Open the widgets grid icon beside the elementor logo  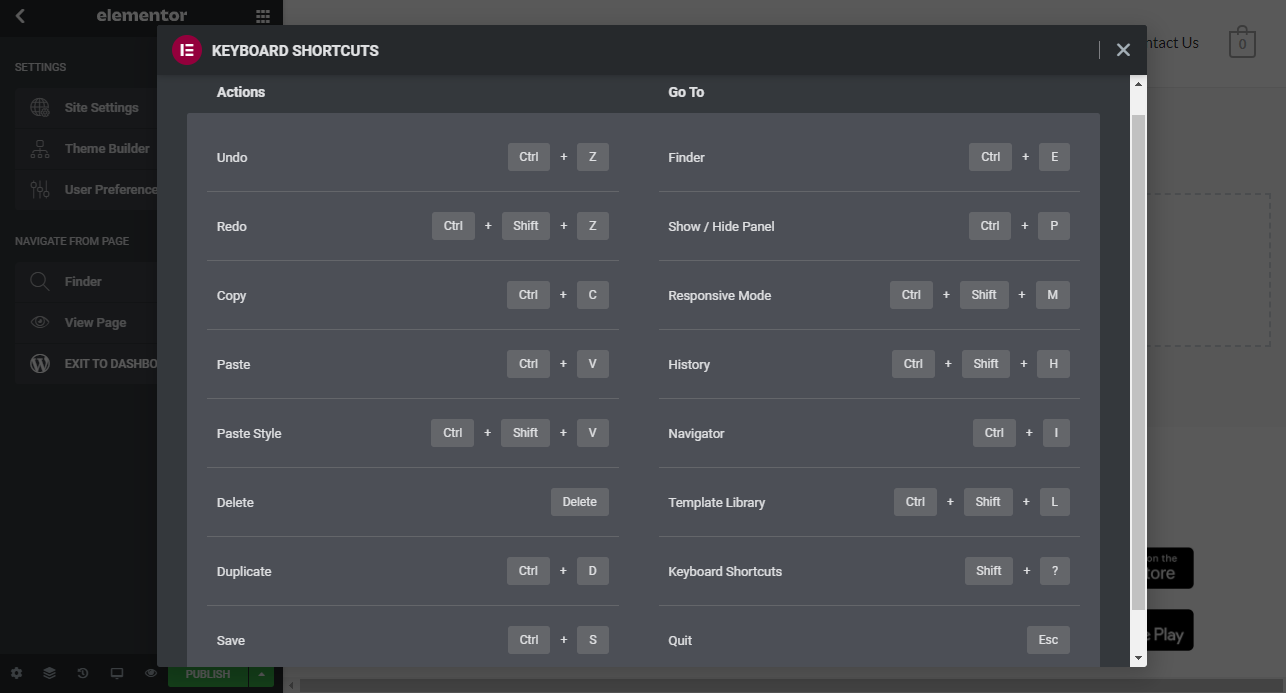pos(262,16)
